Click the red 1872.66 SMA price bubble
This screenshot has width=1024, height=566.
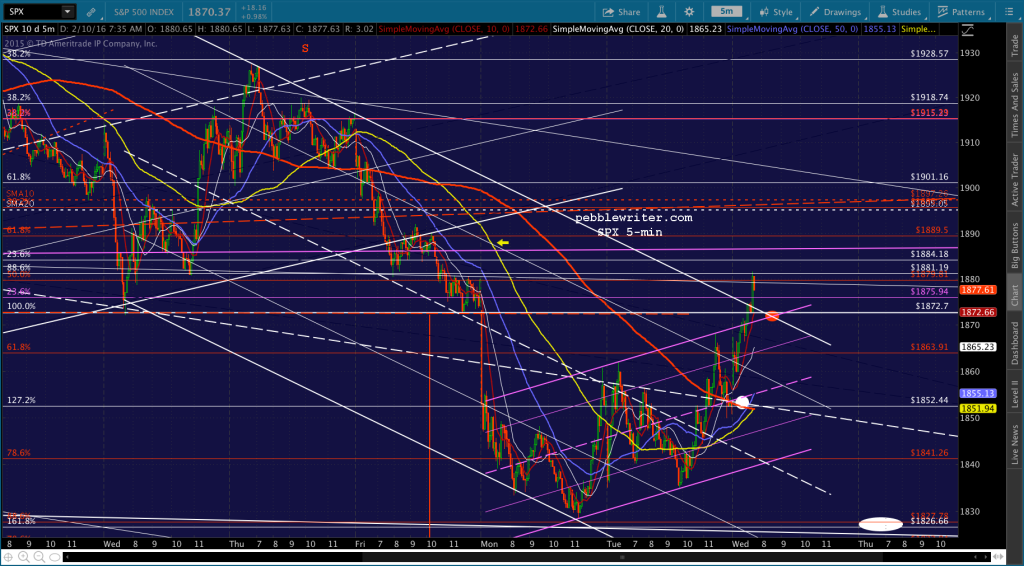[977, 312]
